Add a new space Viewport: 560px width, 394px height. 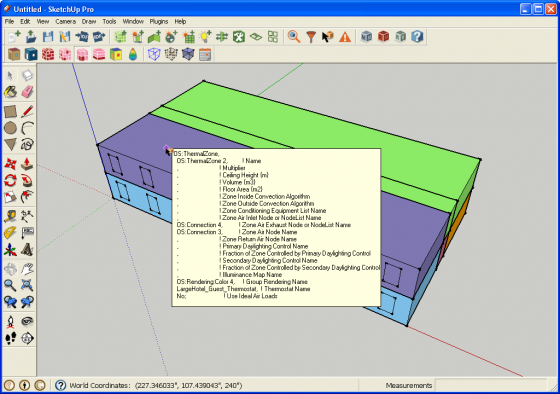(120, 36)
